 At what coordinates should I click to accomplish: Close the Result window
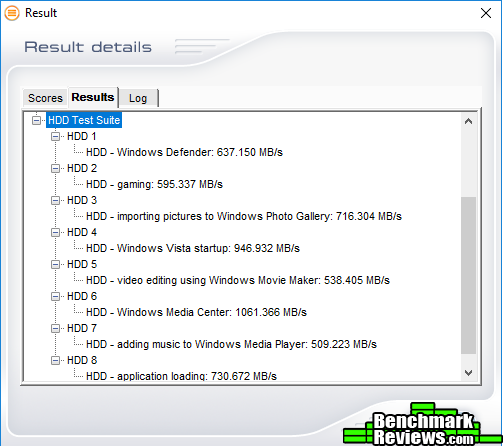[486, 13]
